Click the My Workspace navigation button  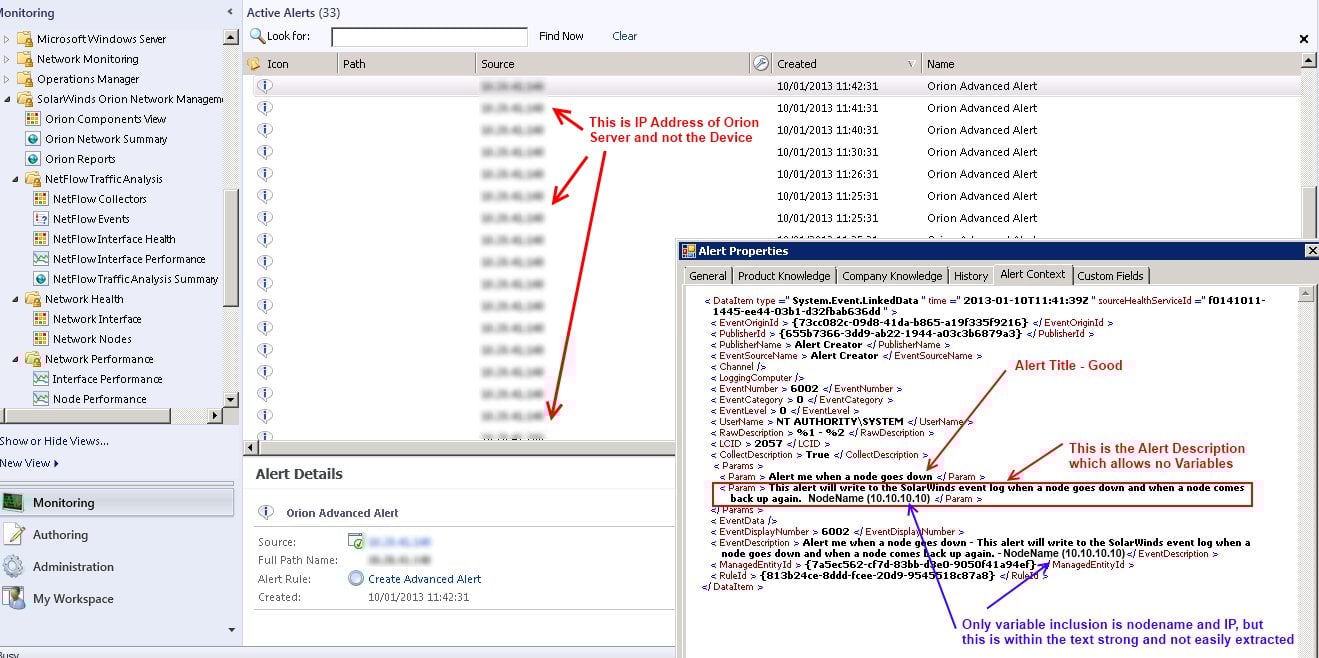[x=117, y=599]
